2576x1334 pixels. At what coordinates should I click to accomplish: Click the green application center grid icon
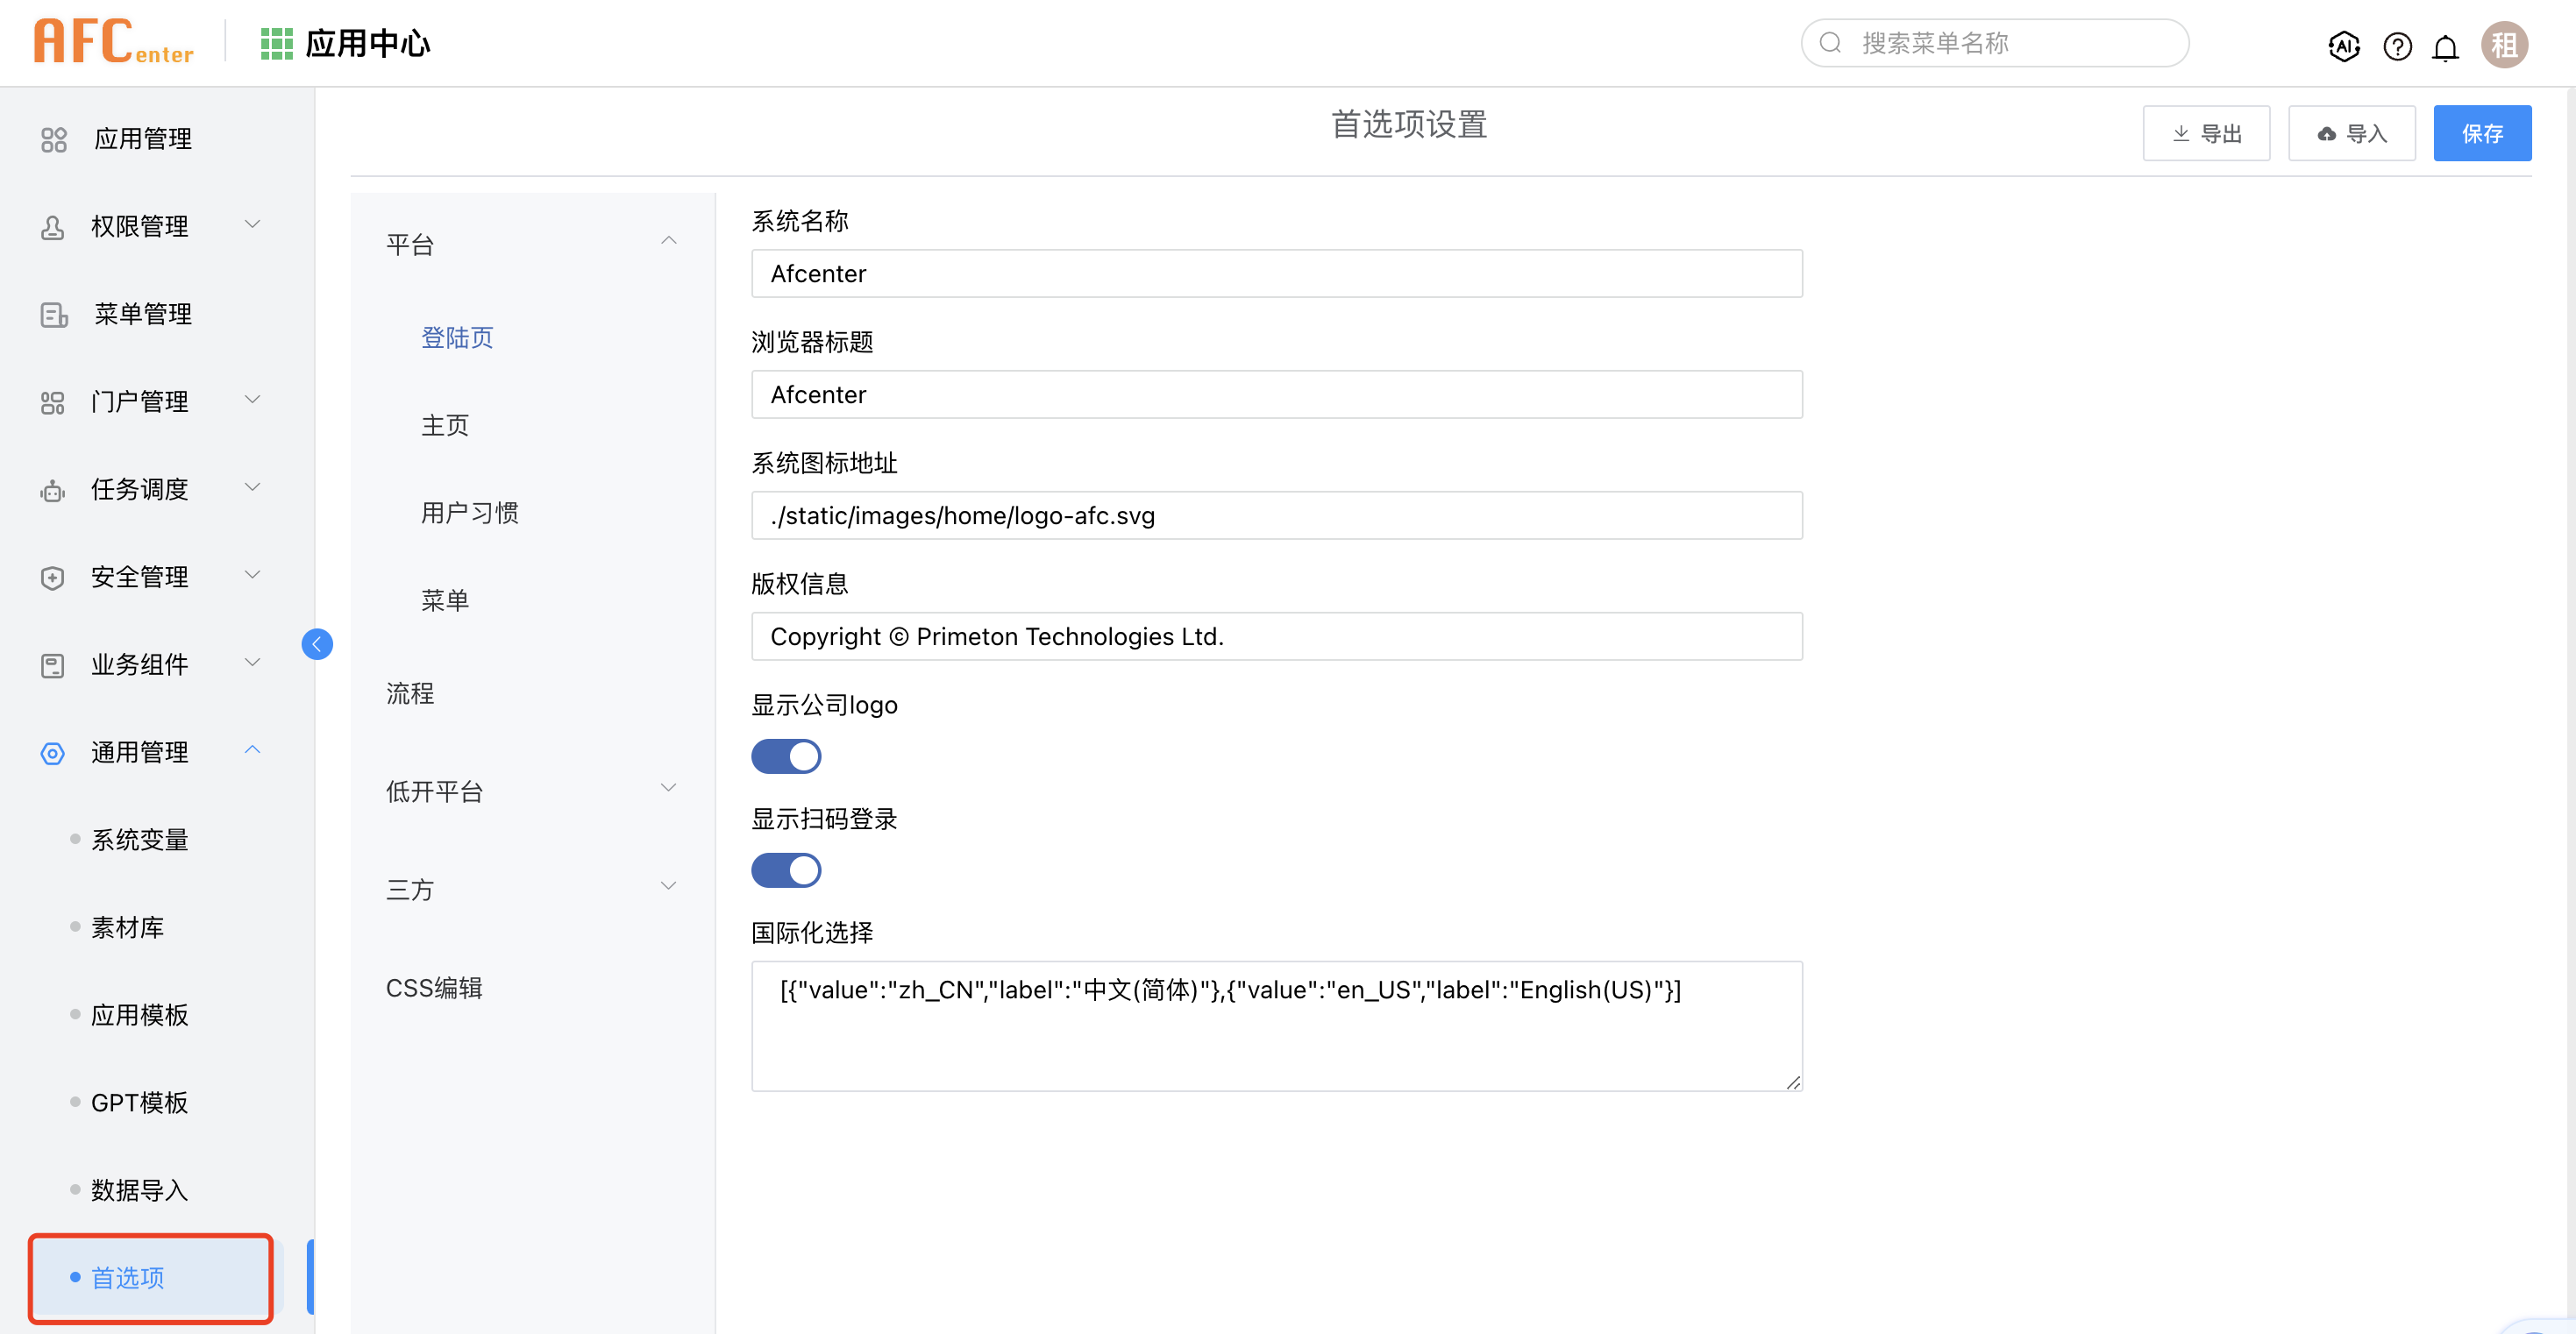[276, 44]
